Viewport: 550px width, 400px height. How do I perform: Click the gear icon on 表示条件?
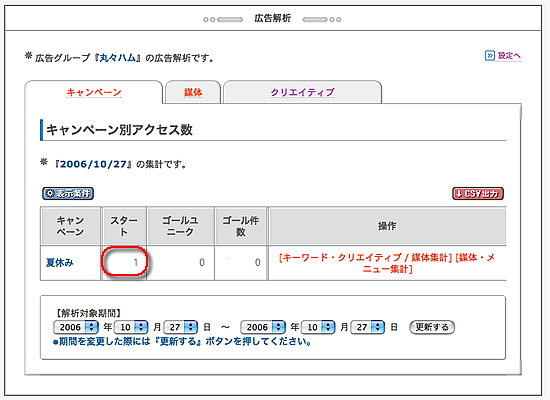tap(50, 193)
